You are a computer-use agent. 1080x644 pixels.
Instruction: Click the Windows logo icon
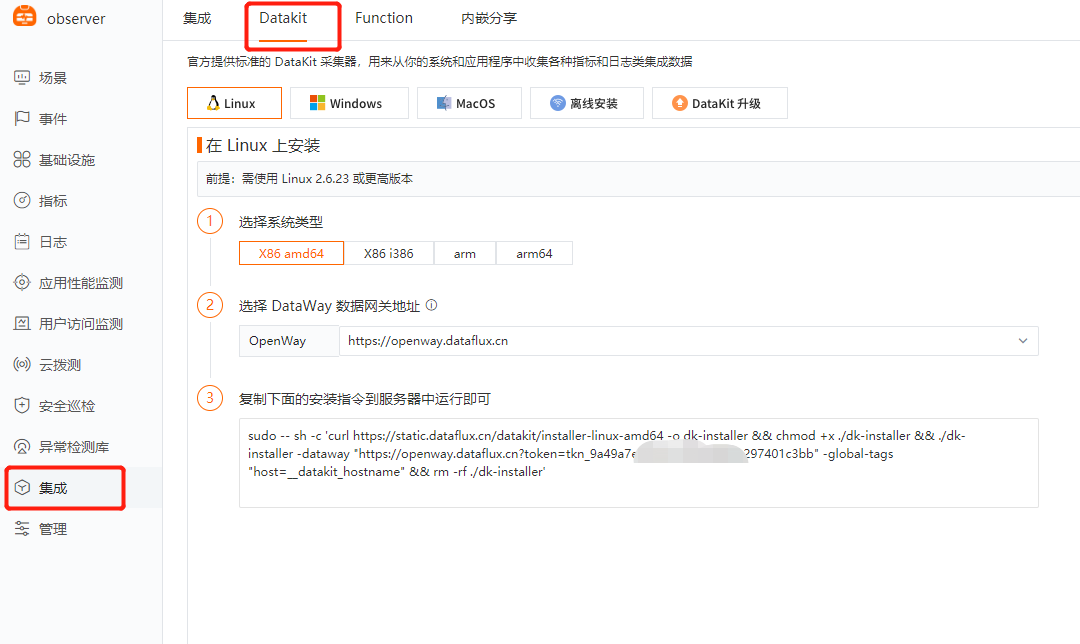click(317, 103)
